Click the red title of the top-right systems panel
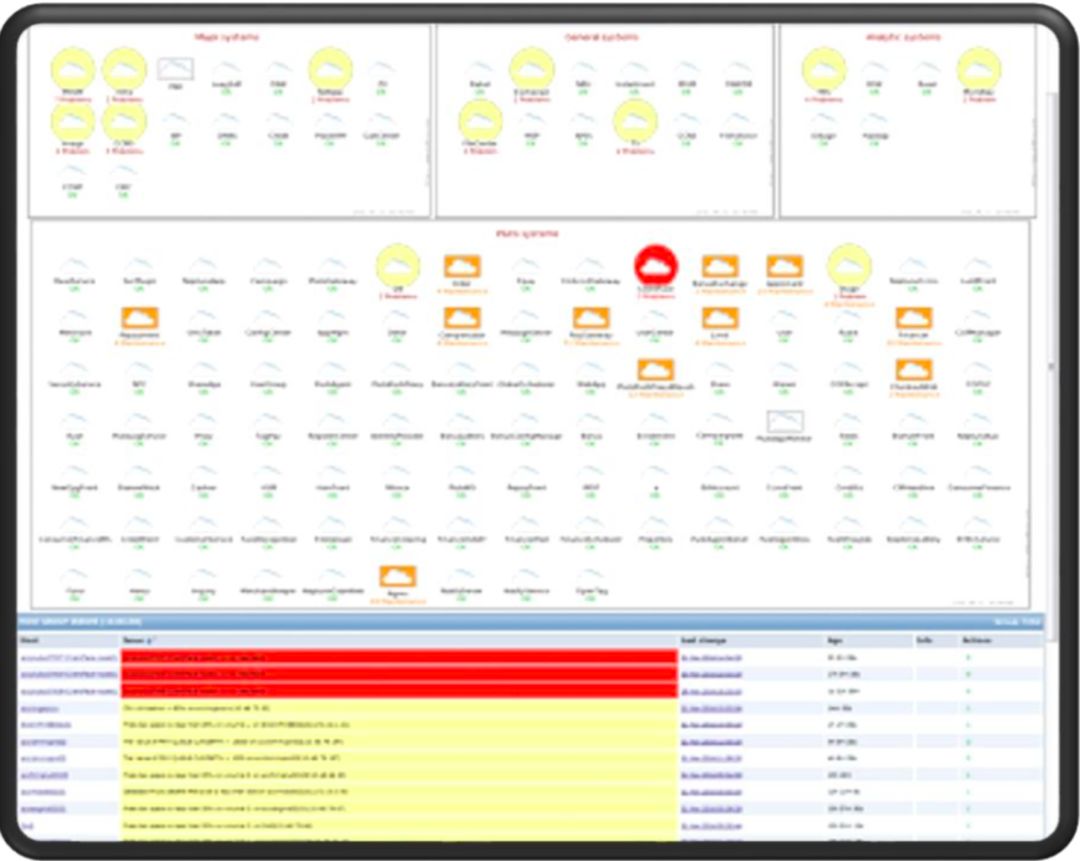1080x861 pixels. coord(903,37)
